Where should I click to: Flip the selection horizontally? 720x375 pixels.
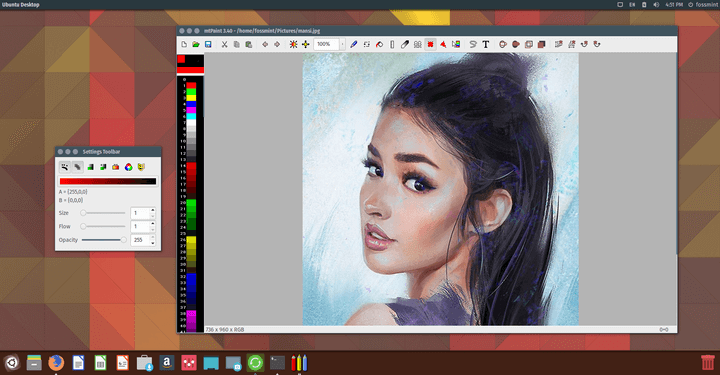pyautogui.click(x=571, y=45)
